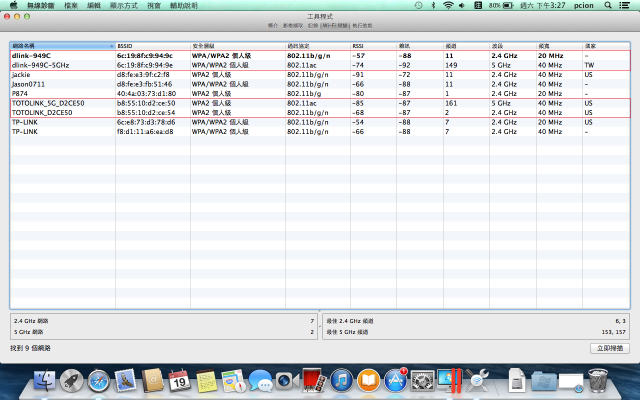Open FaceTime camera icon in Dock
Viewport: 640px width, 400px height.
click(287, 381)
